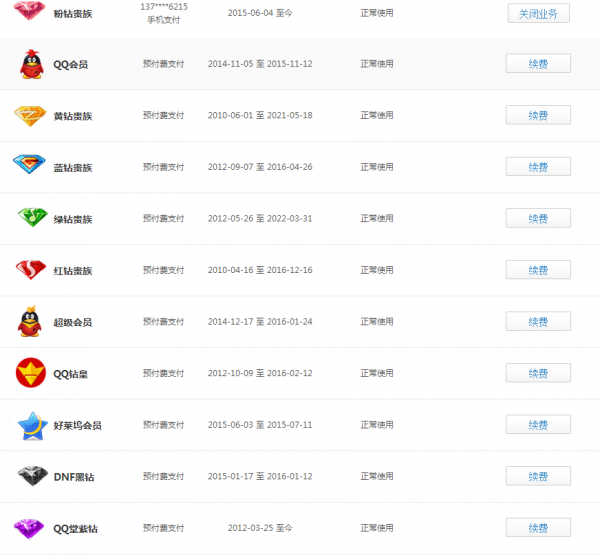Click date range ending 2016-02-12
Image resolution: width=600 pixels, height=557 pixels.
[x=260, y=373]
